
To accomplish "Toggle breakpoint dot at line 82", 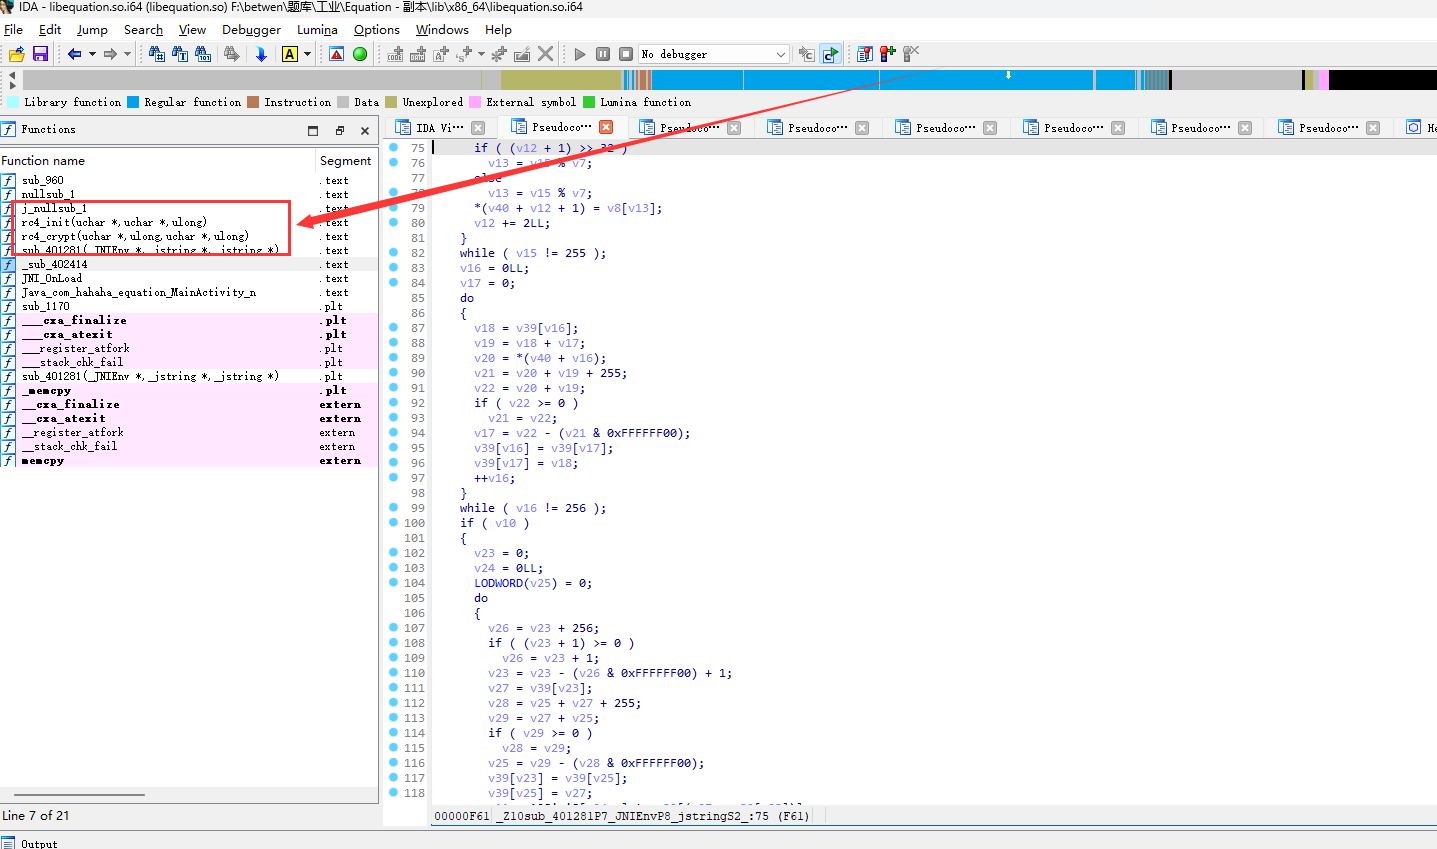I will 393,253.
